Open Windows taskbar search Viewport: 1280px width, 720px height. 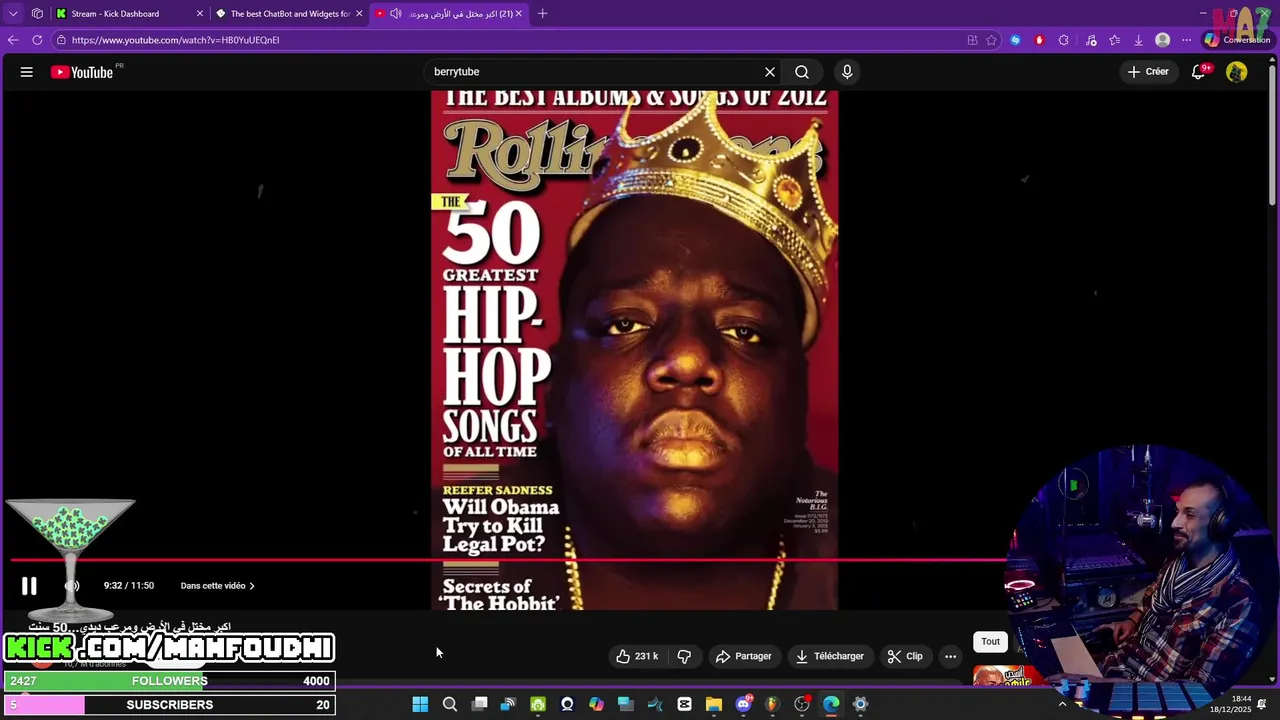[450, 704]
